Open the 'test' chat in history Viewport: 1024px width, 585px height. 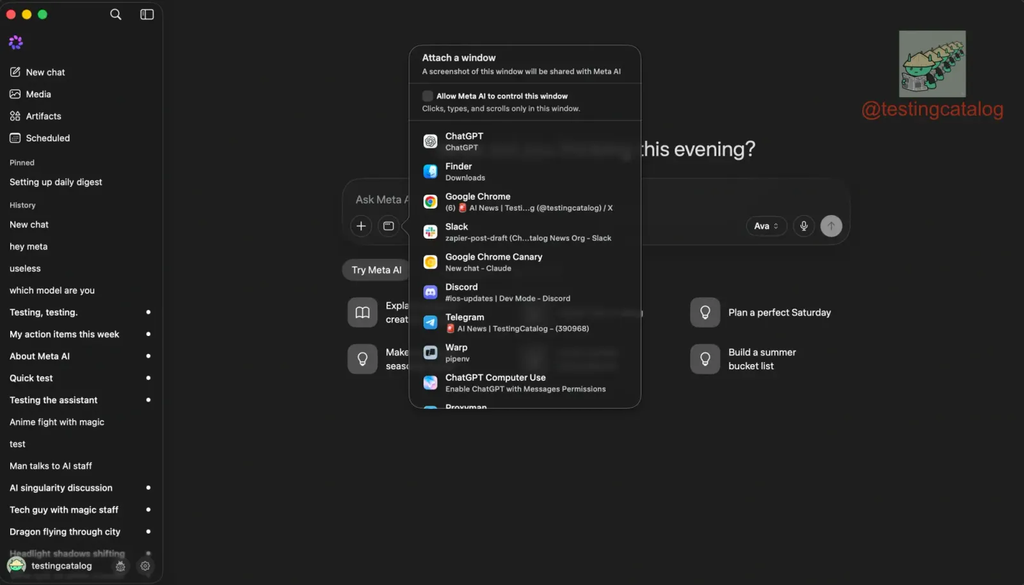coord(18,444)
